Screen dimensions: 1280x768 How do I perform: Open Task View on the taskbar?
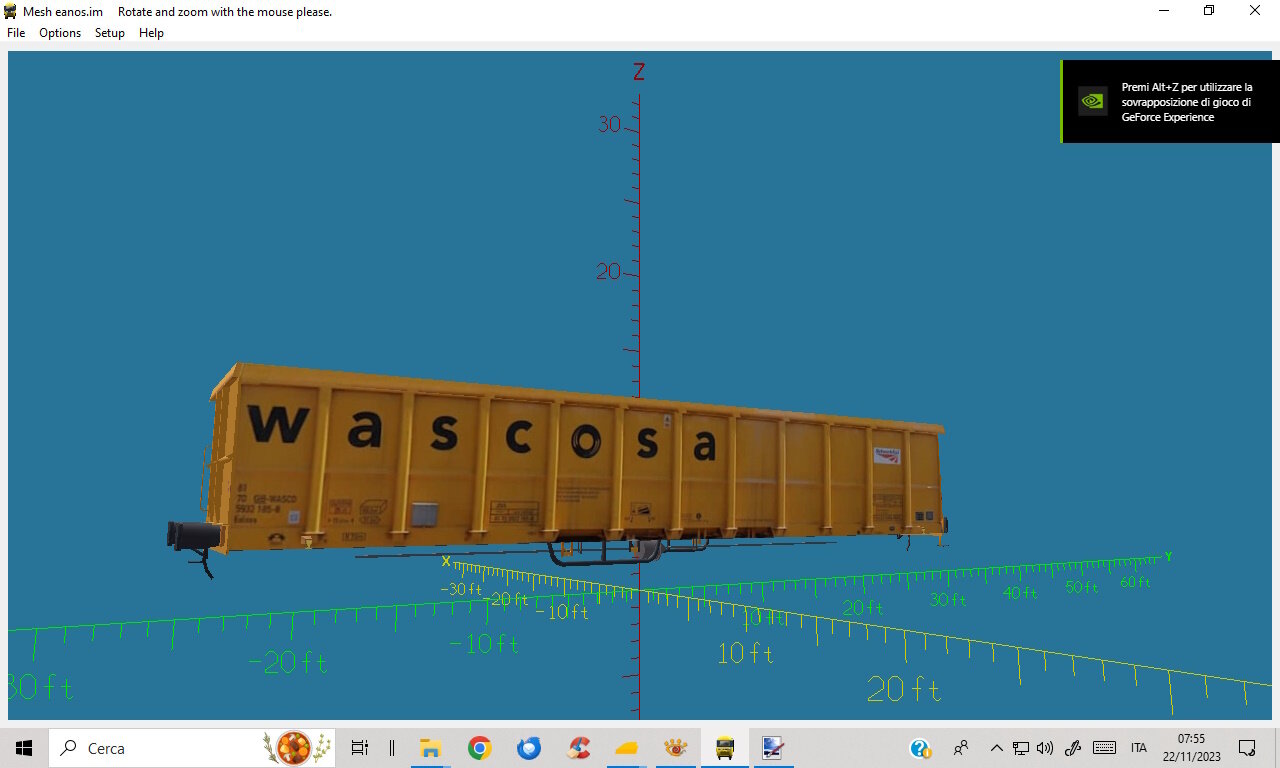360,748
